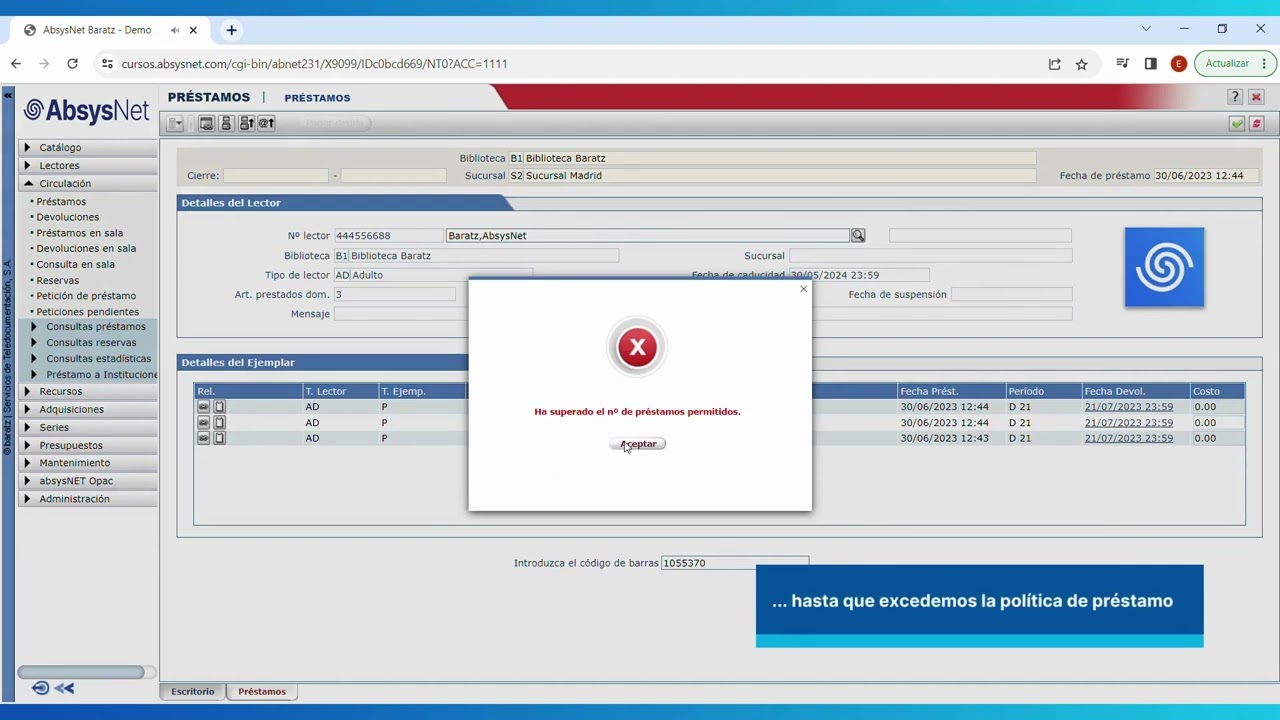
Task: Open the toolbar dropdown menu icon
Action: (175, 123)
